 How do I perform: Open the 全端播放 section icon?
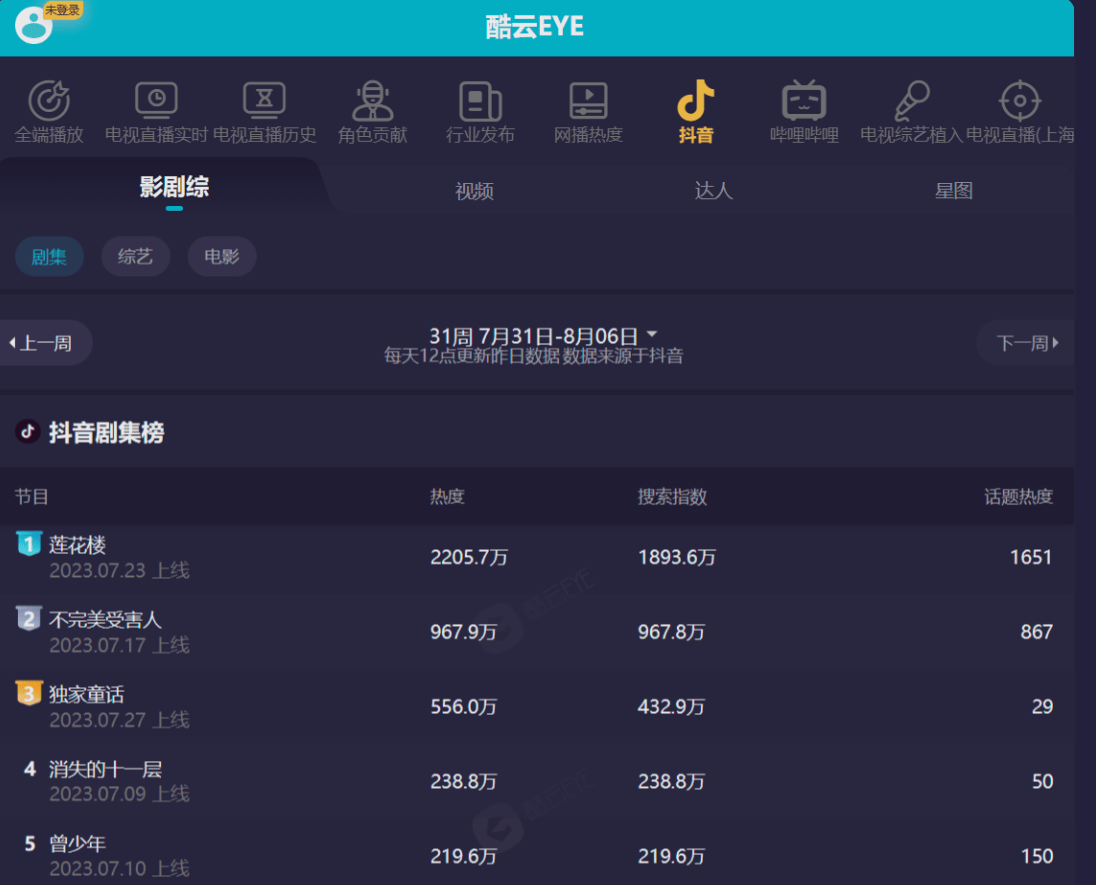click(x=49, y=101)
